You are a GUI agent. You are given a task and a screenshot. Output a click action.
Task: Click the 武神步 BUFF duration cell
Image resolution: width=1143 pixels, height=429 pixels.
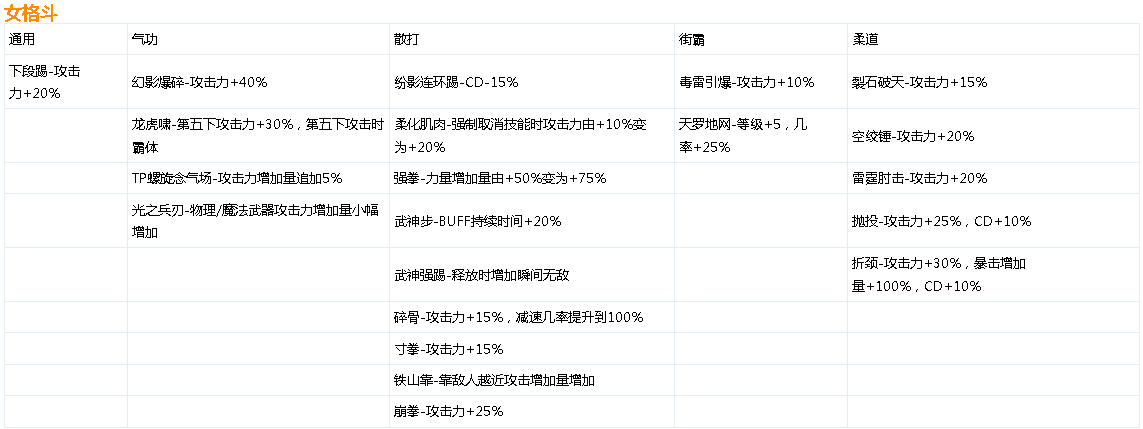pyautogui.click(x=531, y=221)
